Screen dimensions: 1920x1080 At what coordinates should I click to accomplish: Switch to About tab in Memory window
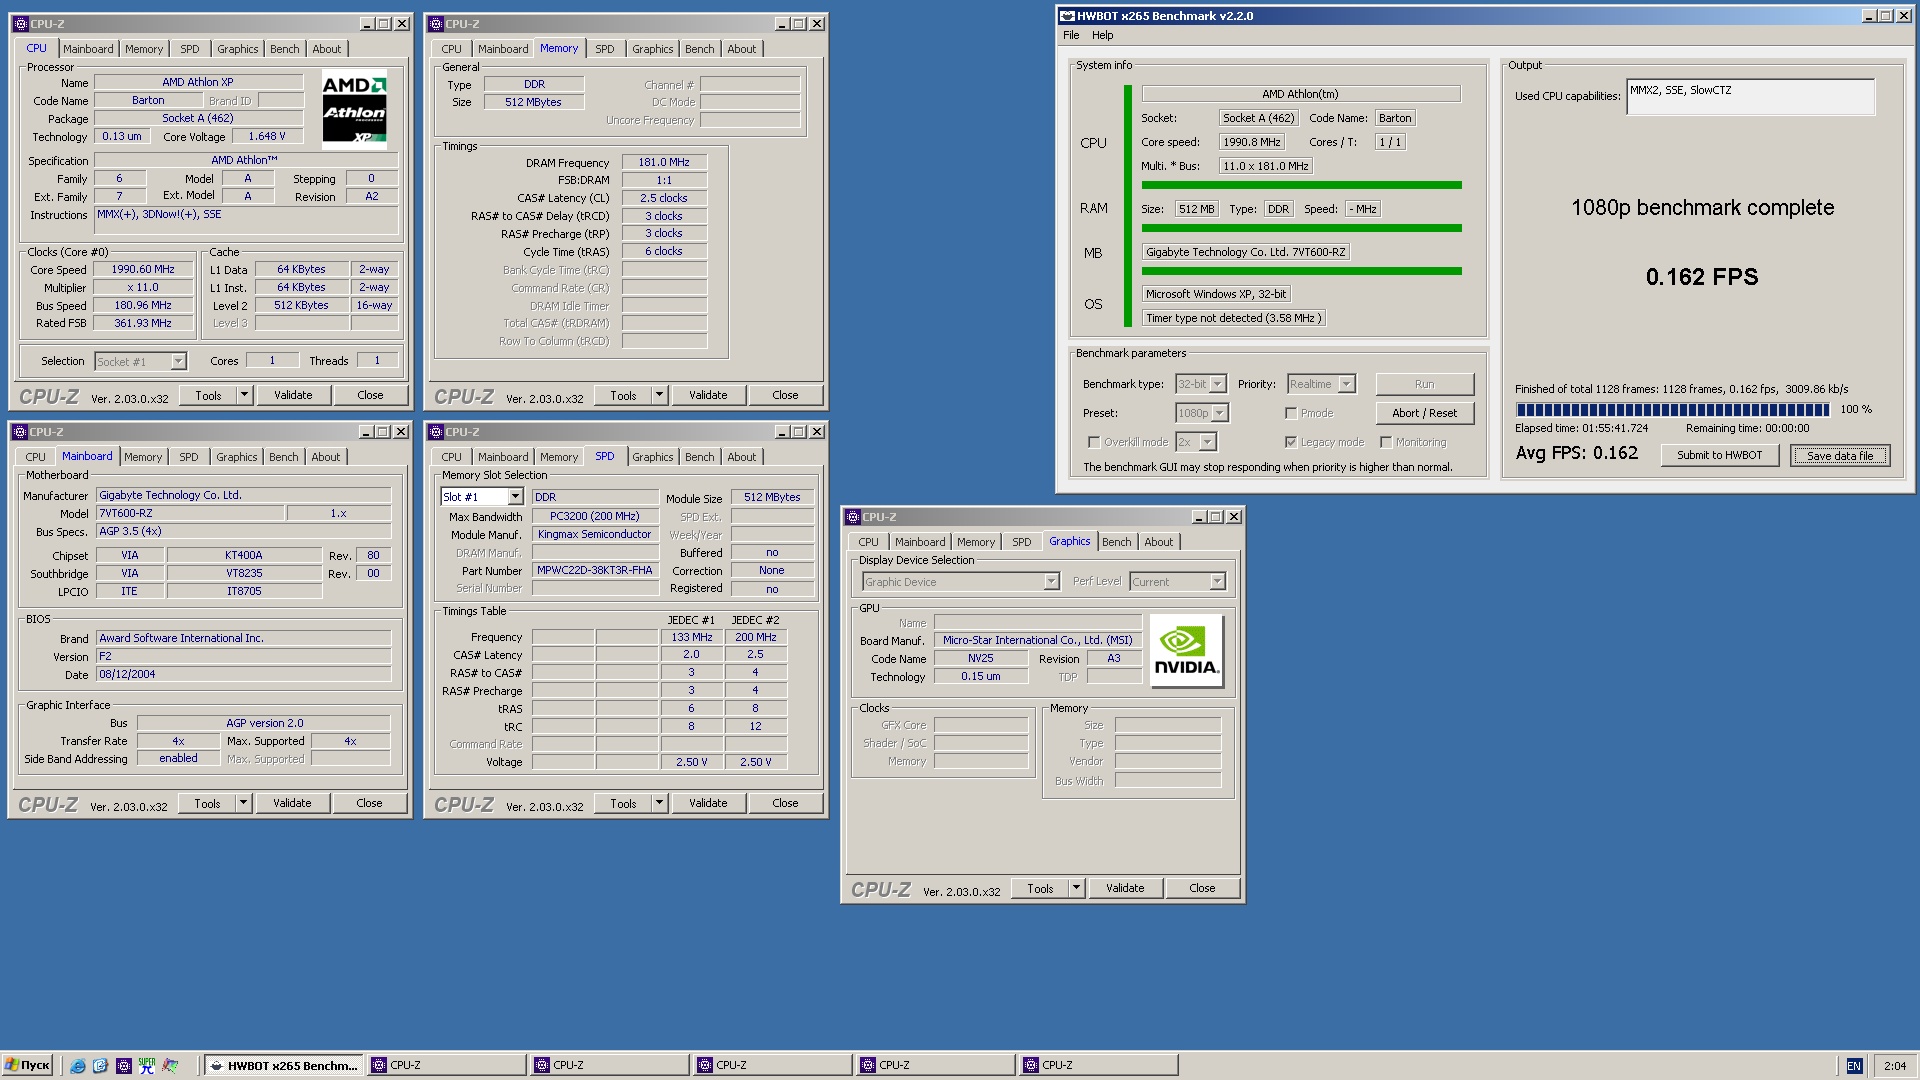(x=741, y=49)
